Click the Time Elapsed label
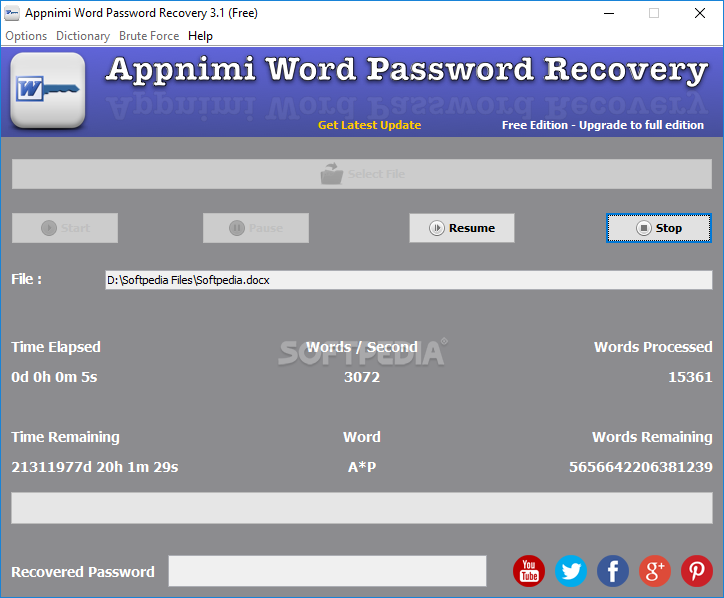This screenshot has width=724, height=598. 56,347
